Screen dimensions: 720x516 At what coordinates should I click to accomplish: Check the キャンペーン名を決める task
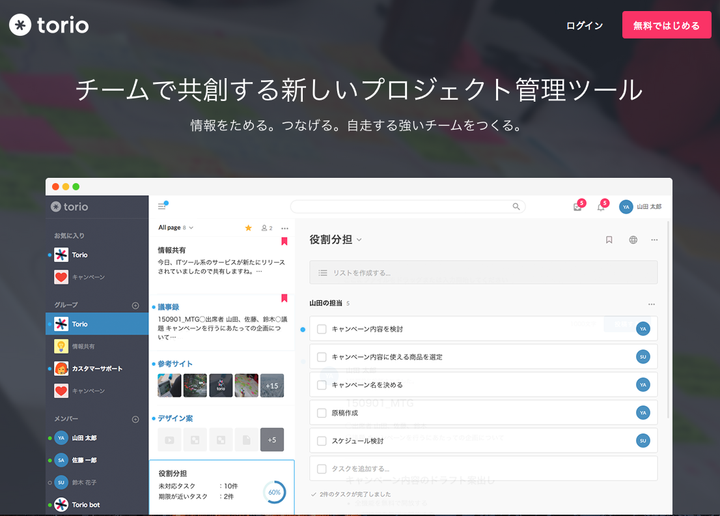tap(322, 385)
